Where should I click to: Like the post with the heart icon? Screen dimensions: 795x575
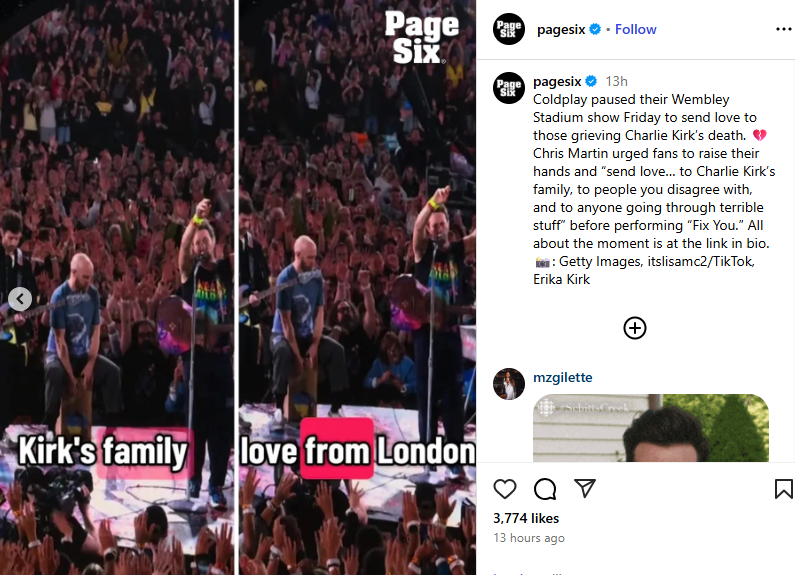(x=504, y=489)
